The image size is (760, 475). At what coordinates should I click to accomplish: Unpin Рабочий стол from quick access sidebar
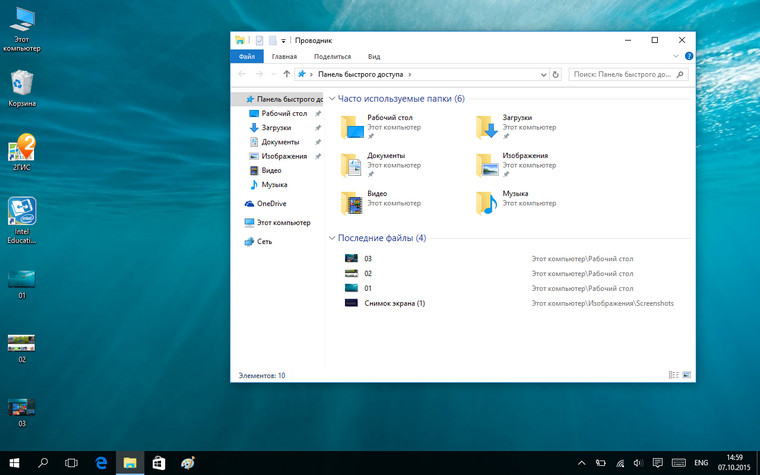(318, 114)
